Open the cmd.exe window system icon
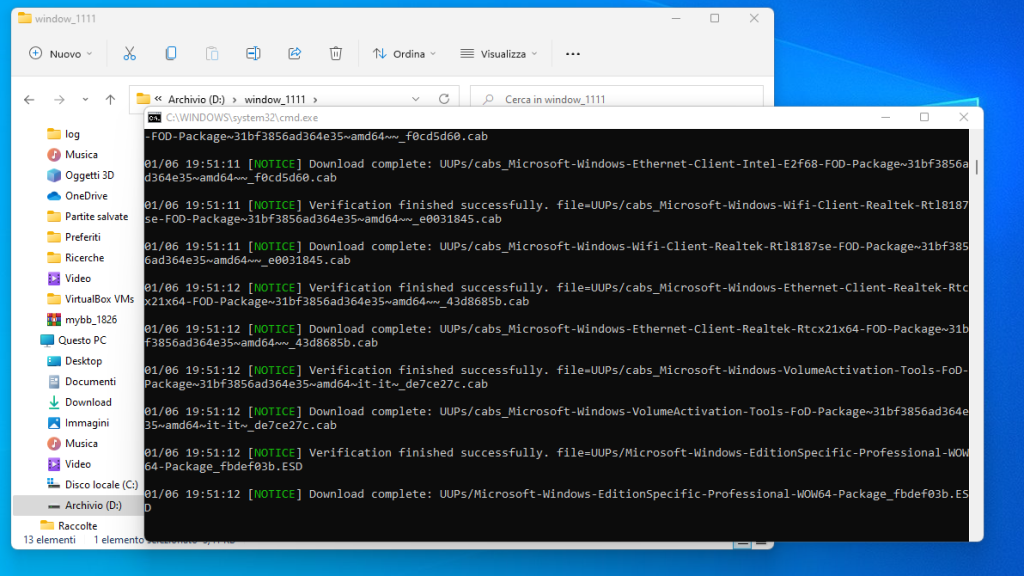 pyautogui.click(x=155, y=118)
